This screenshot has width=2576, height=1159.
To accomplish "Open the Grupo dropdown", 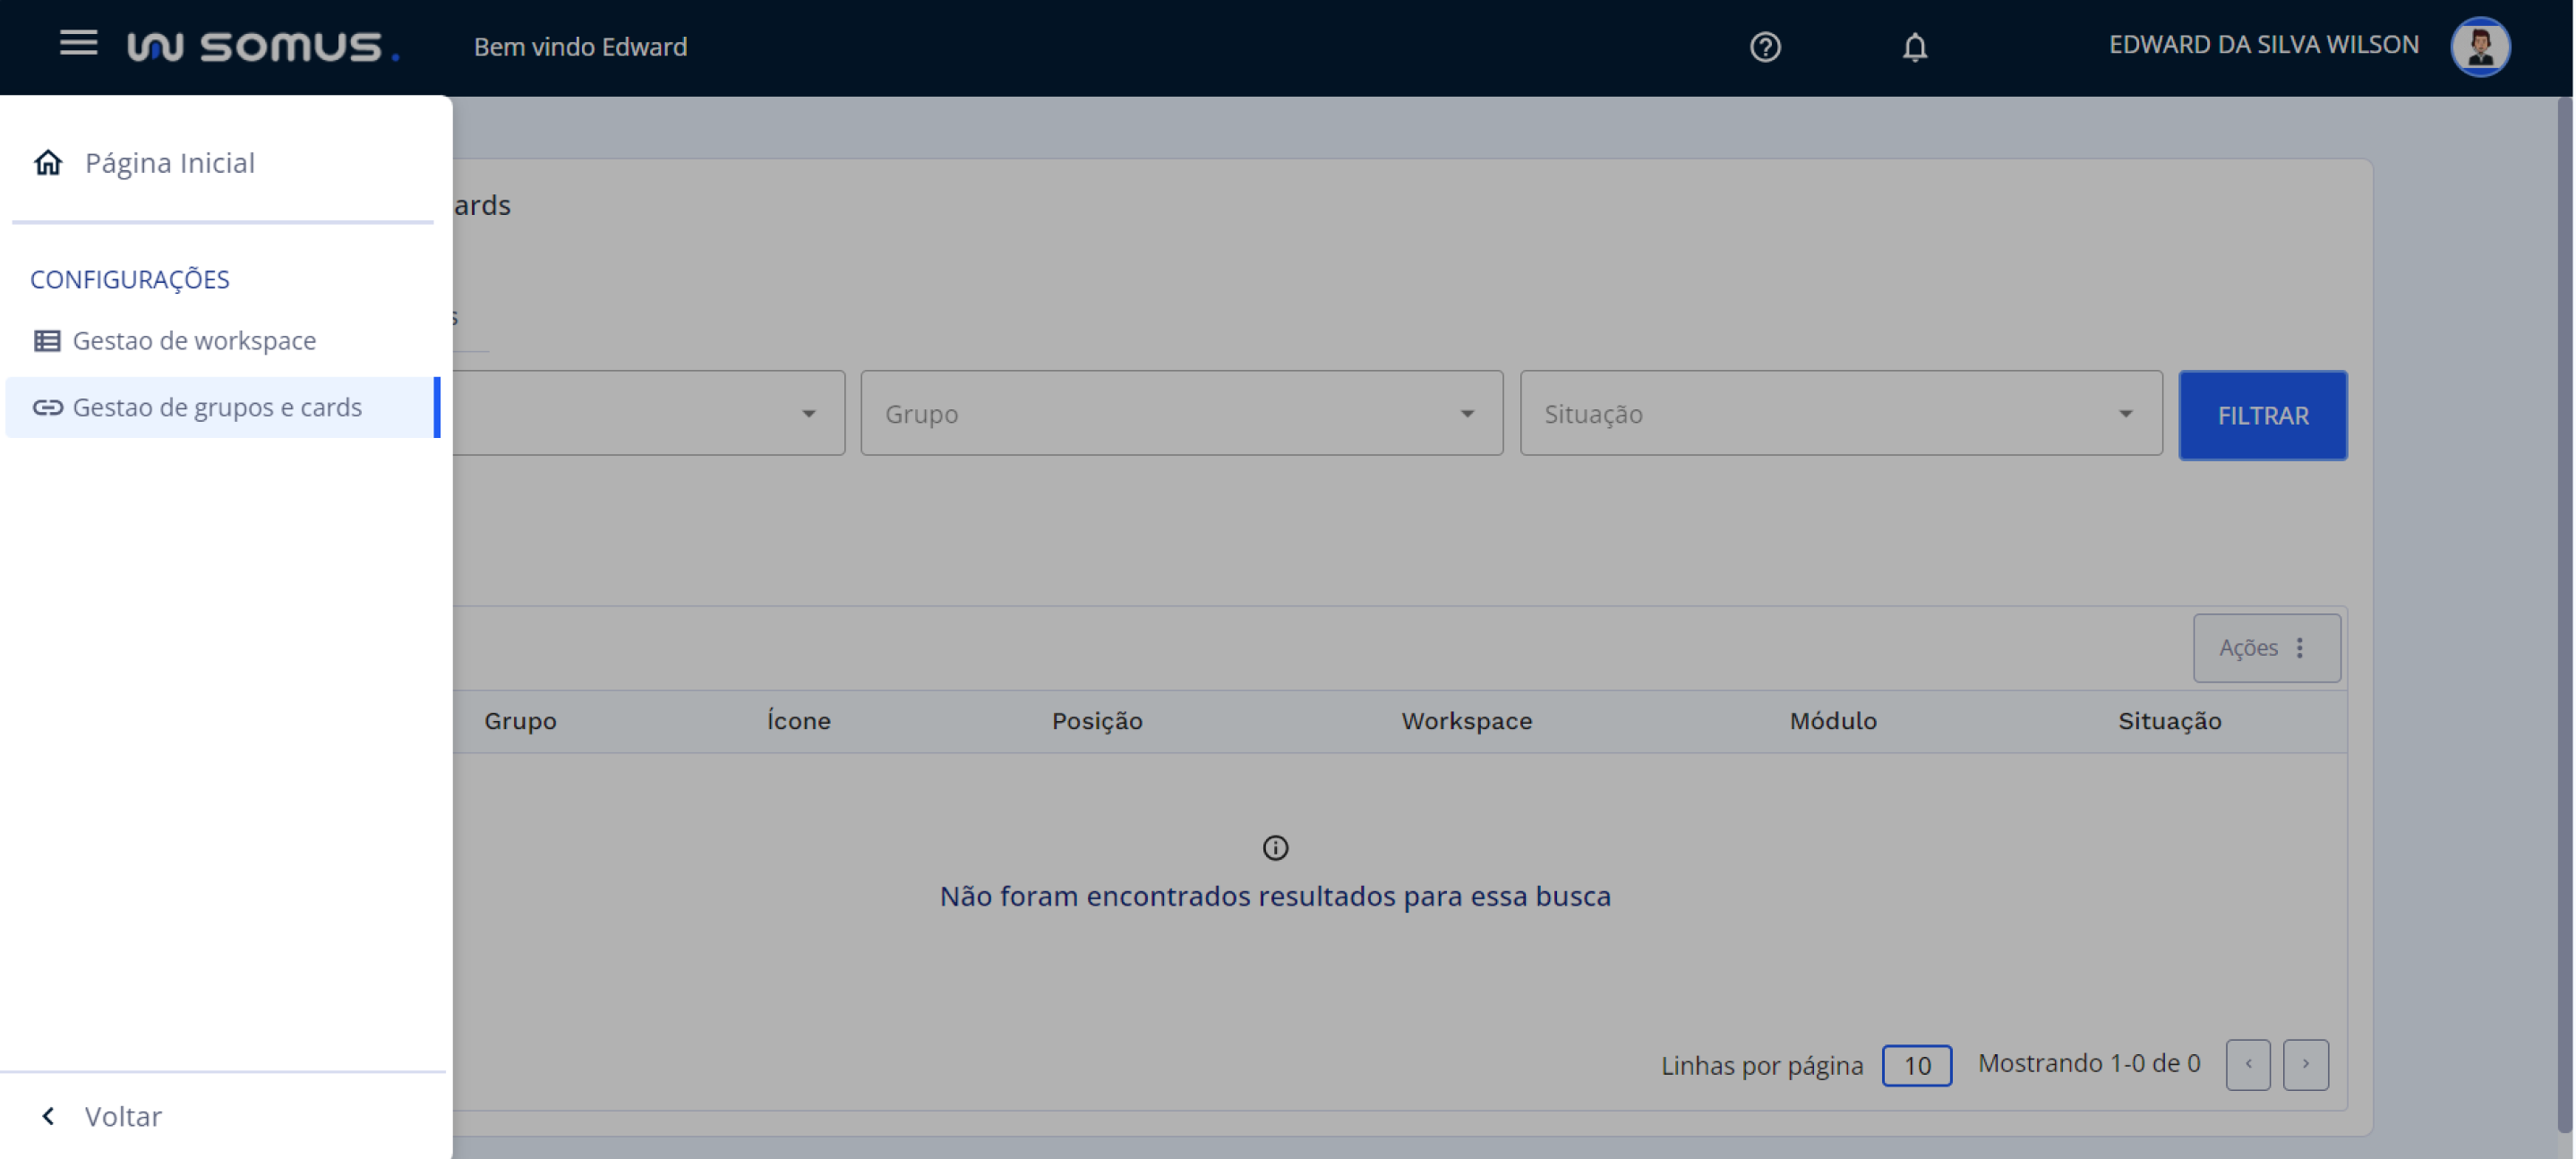I will pos(1180,413).
